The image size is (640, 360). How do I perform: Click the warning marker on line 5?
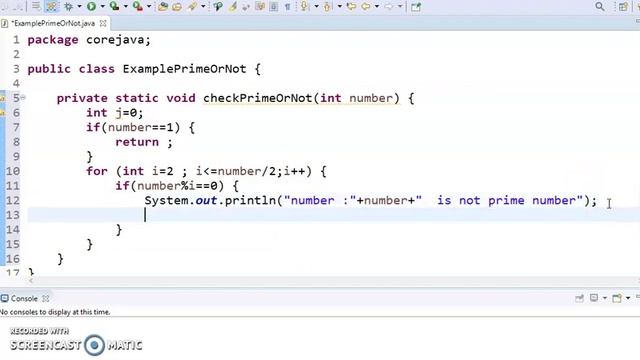2,98
